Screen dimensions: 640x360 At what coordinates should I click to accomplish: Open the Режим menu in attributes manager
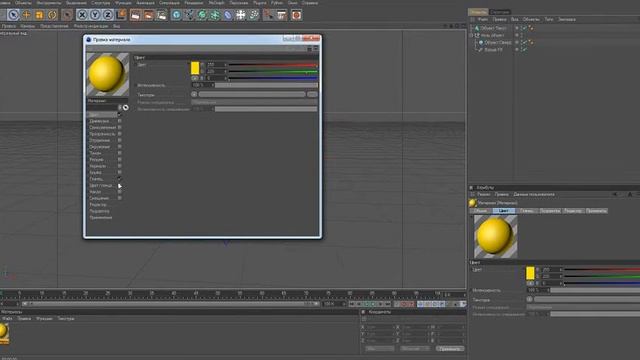pos(484,194)
